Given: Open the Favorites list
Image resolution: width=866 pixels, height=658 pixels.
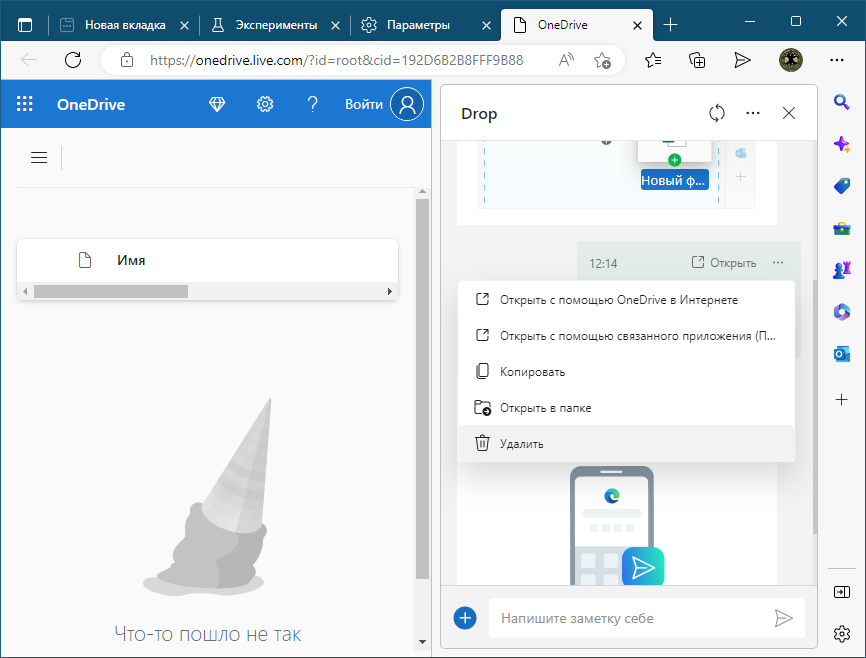Looking at the screenshot, I should 653,60.
